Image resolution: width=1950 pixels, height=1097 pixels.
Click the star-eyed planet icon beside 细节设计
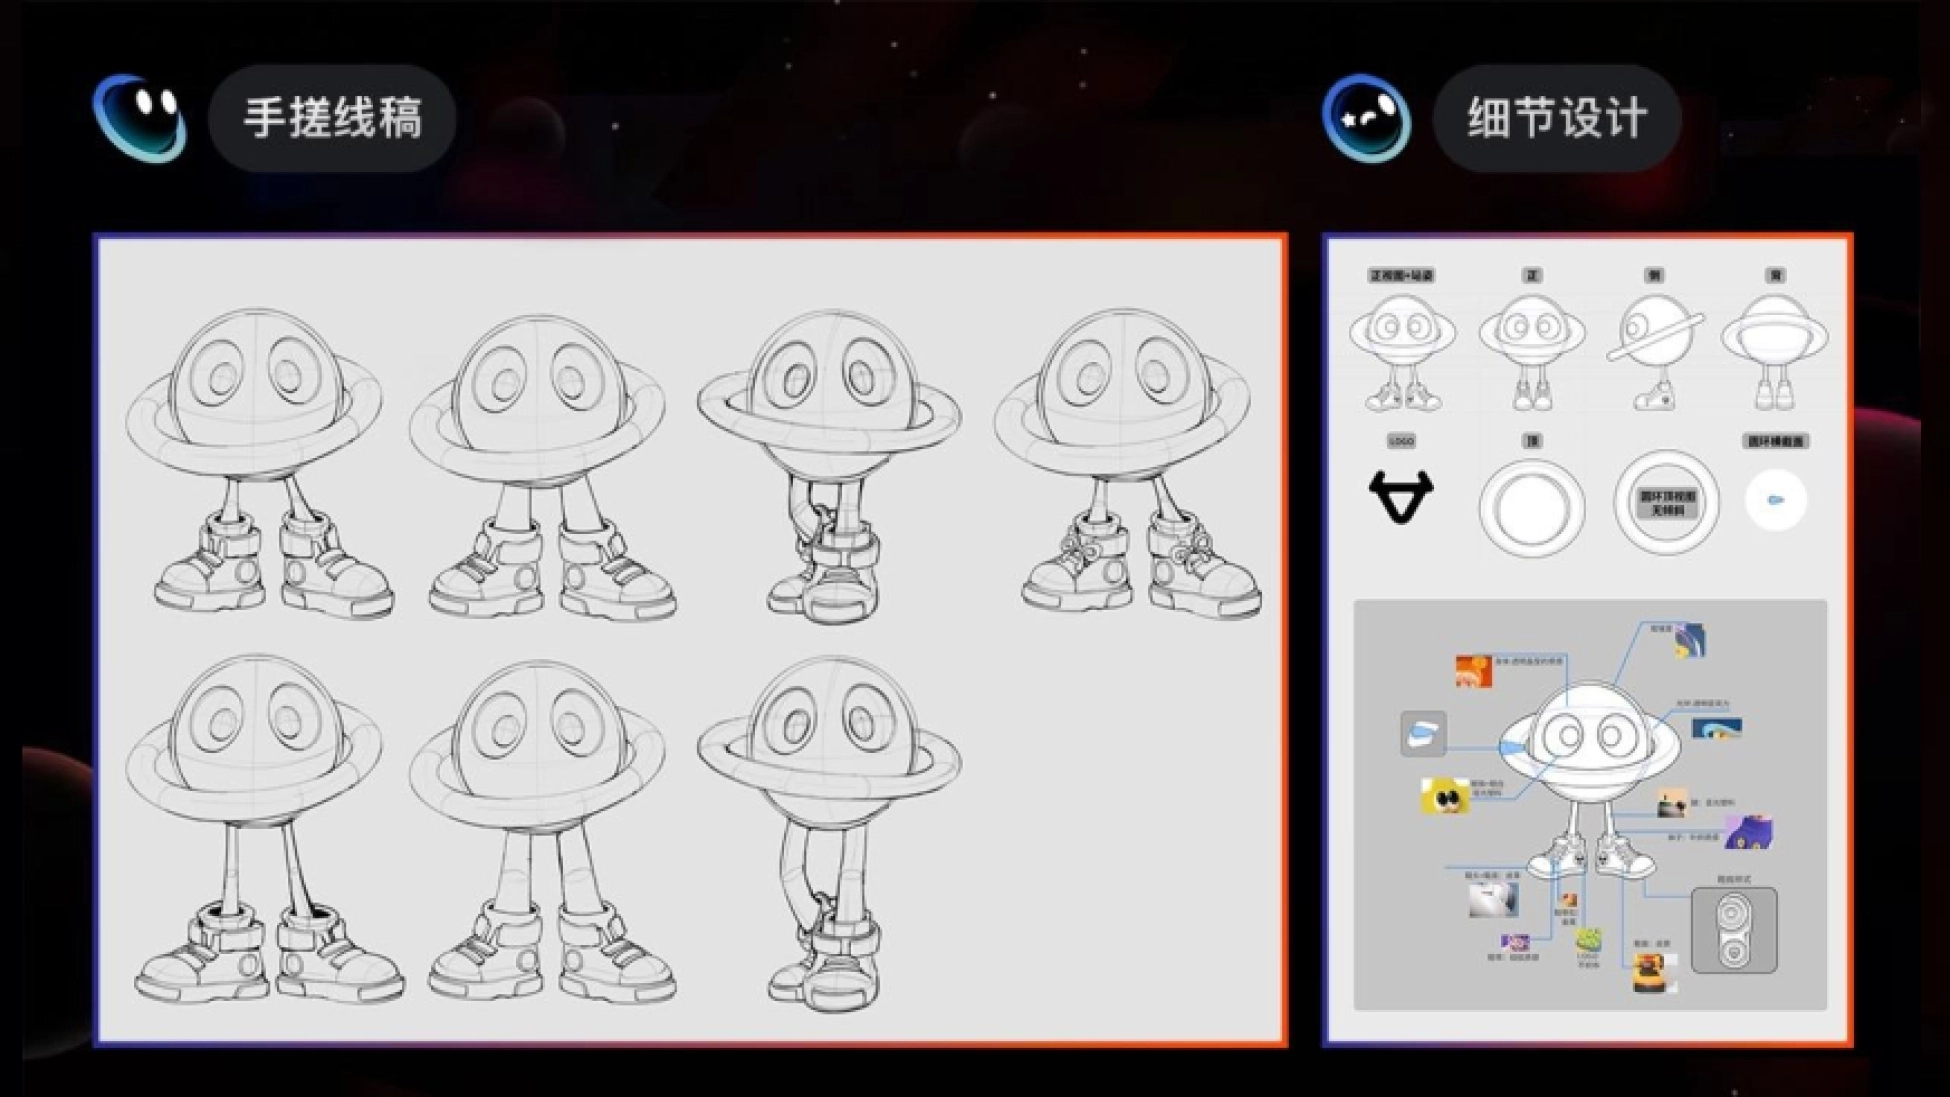[1367, 118]
